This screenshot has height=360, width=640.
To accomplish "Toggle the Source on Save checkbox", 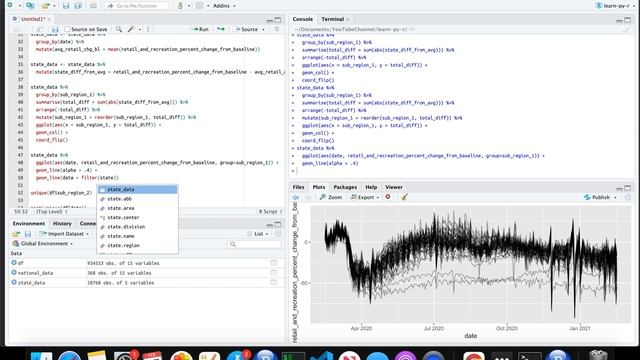I will click(67, 29).
